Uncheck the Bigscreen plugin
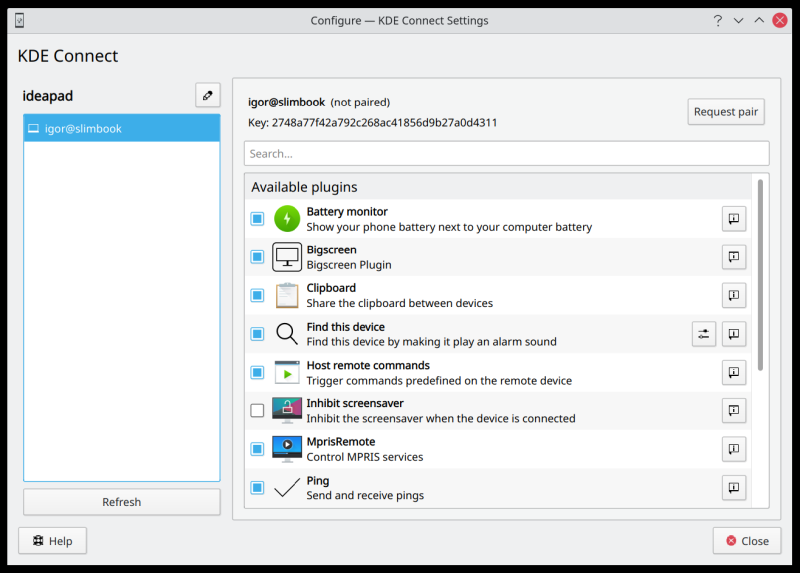Image resolution: width=800 pixels, height=573 pixels. (x=257, y=257)
